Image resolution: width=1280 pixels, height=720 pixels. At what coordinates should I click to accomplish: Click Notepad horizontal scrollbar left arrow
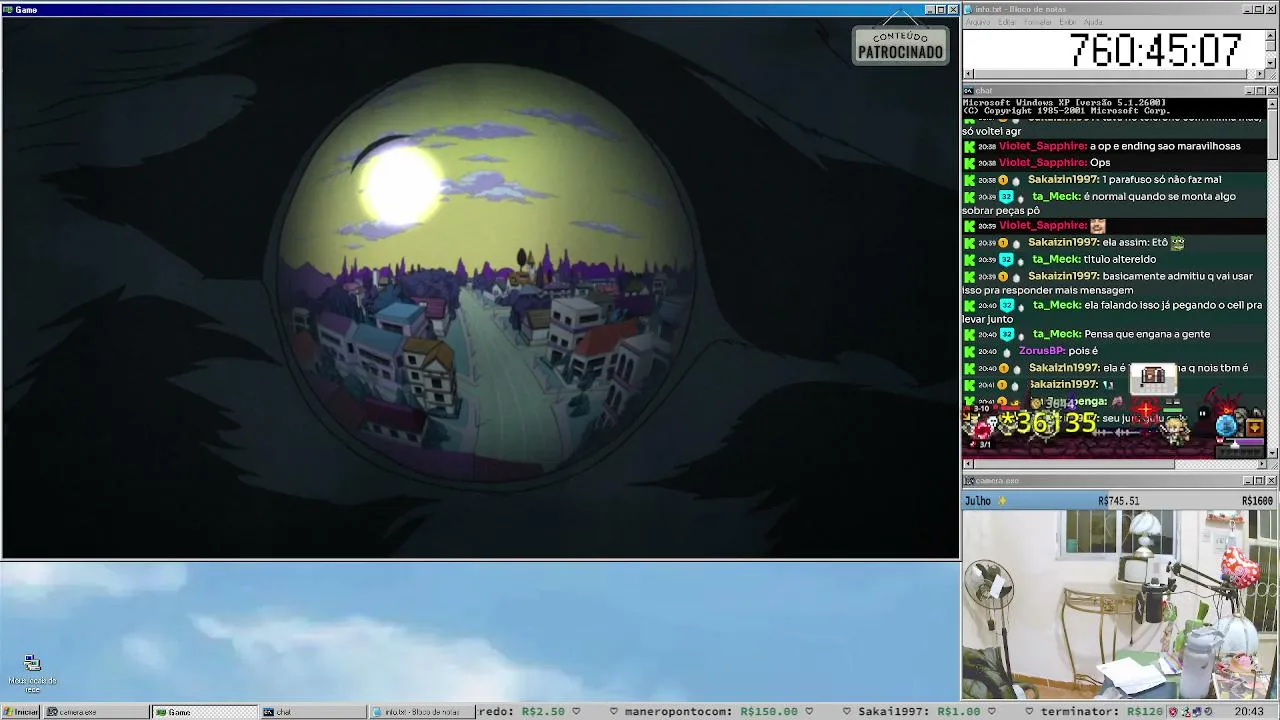(968, 74)
